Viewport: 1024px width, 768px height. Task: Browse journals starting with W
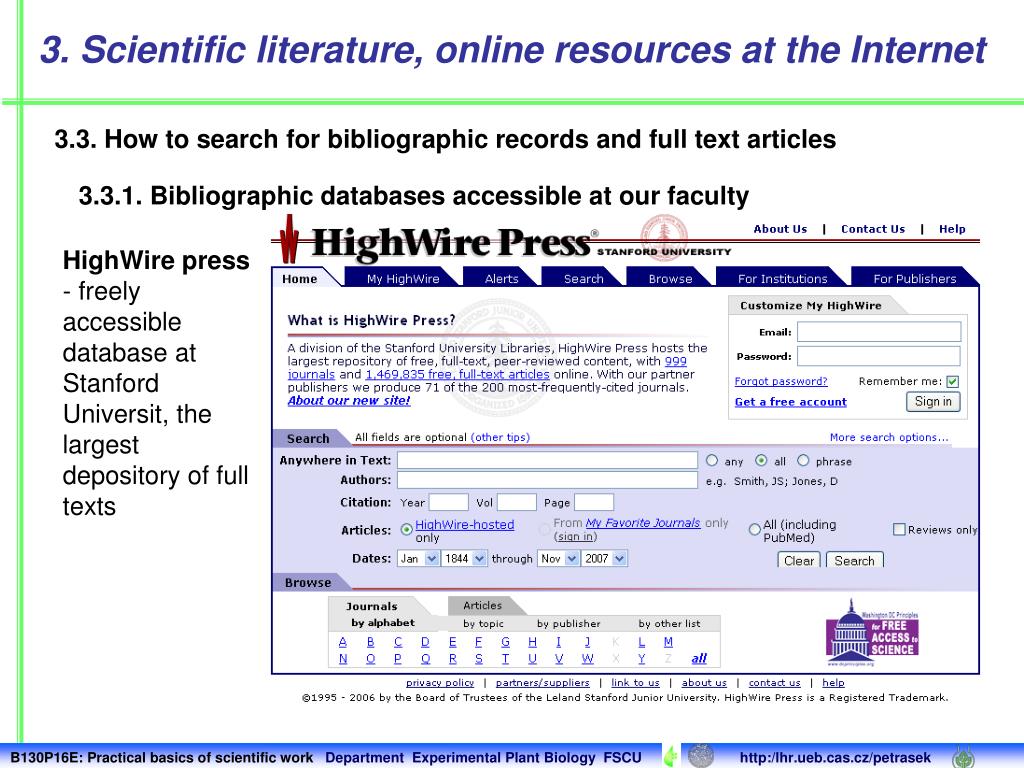[x=588, y=658]
